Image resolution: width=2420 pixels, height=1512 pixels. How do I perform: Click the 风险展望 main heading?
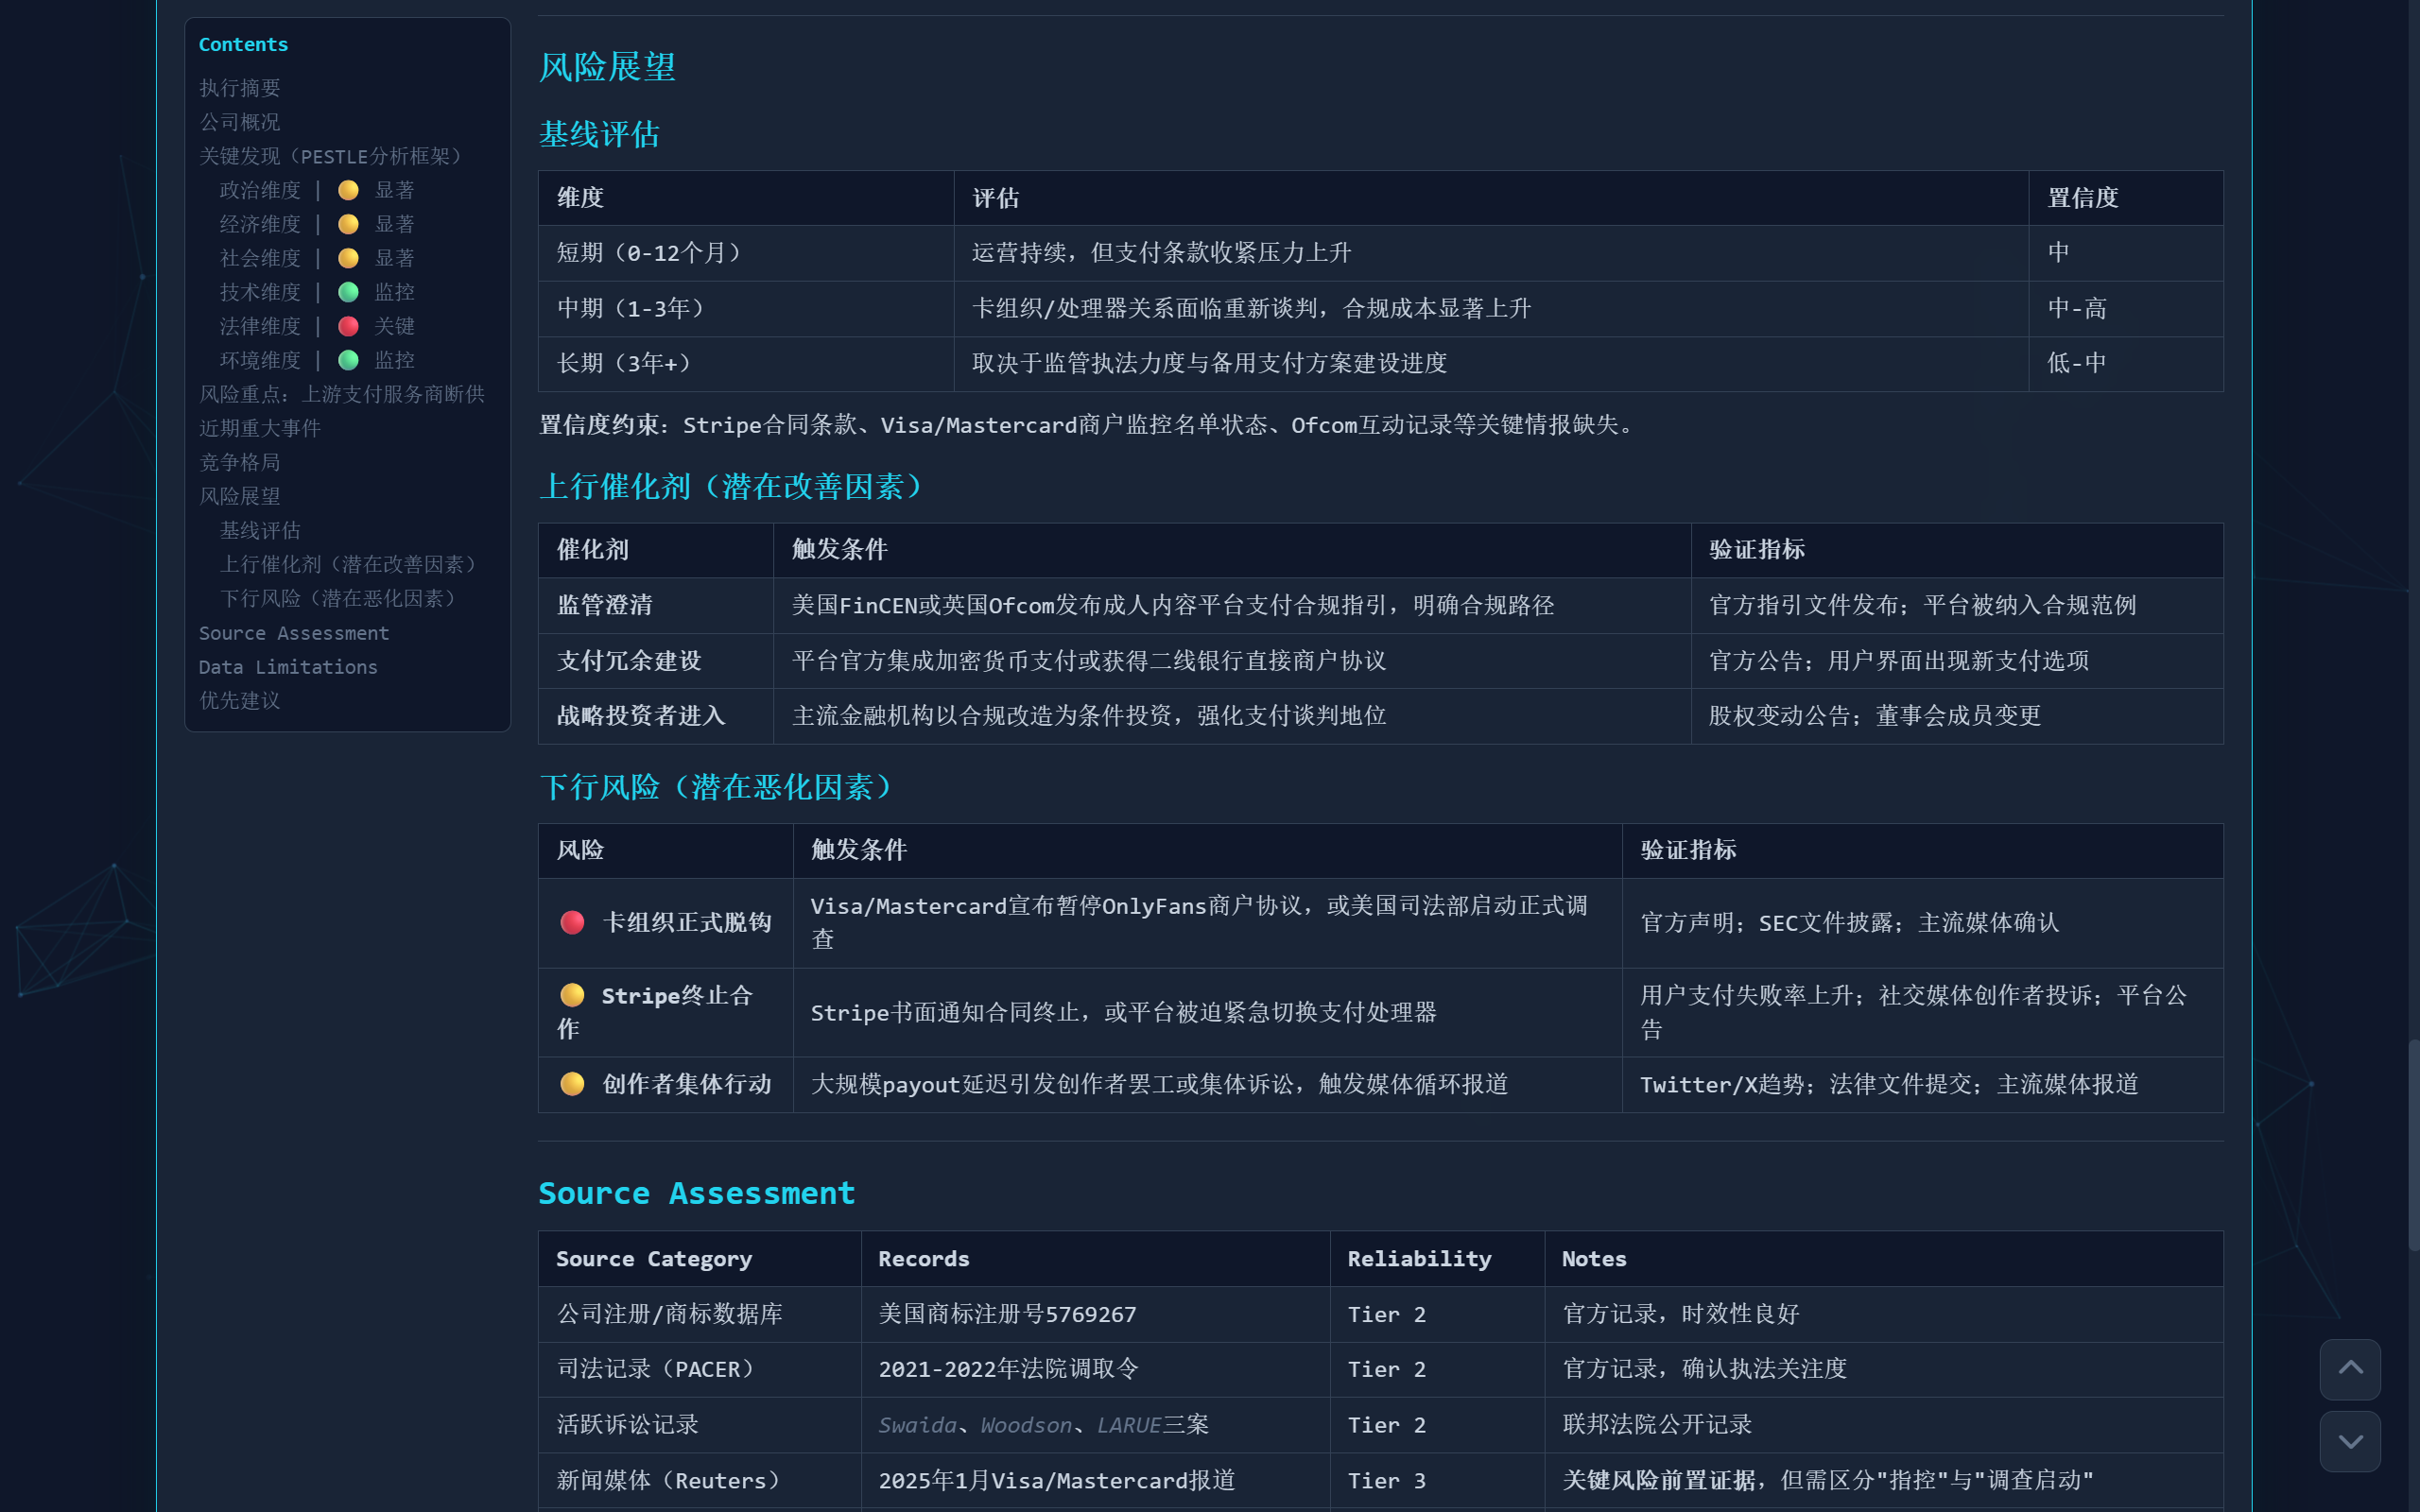[607, 67]
